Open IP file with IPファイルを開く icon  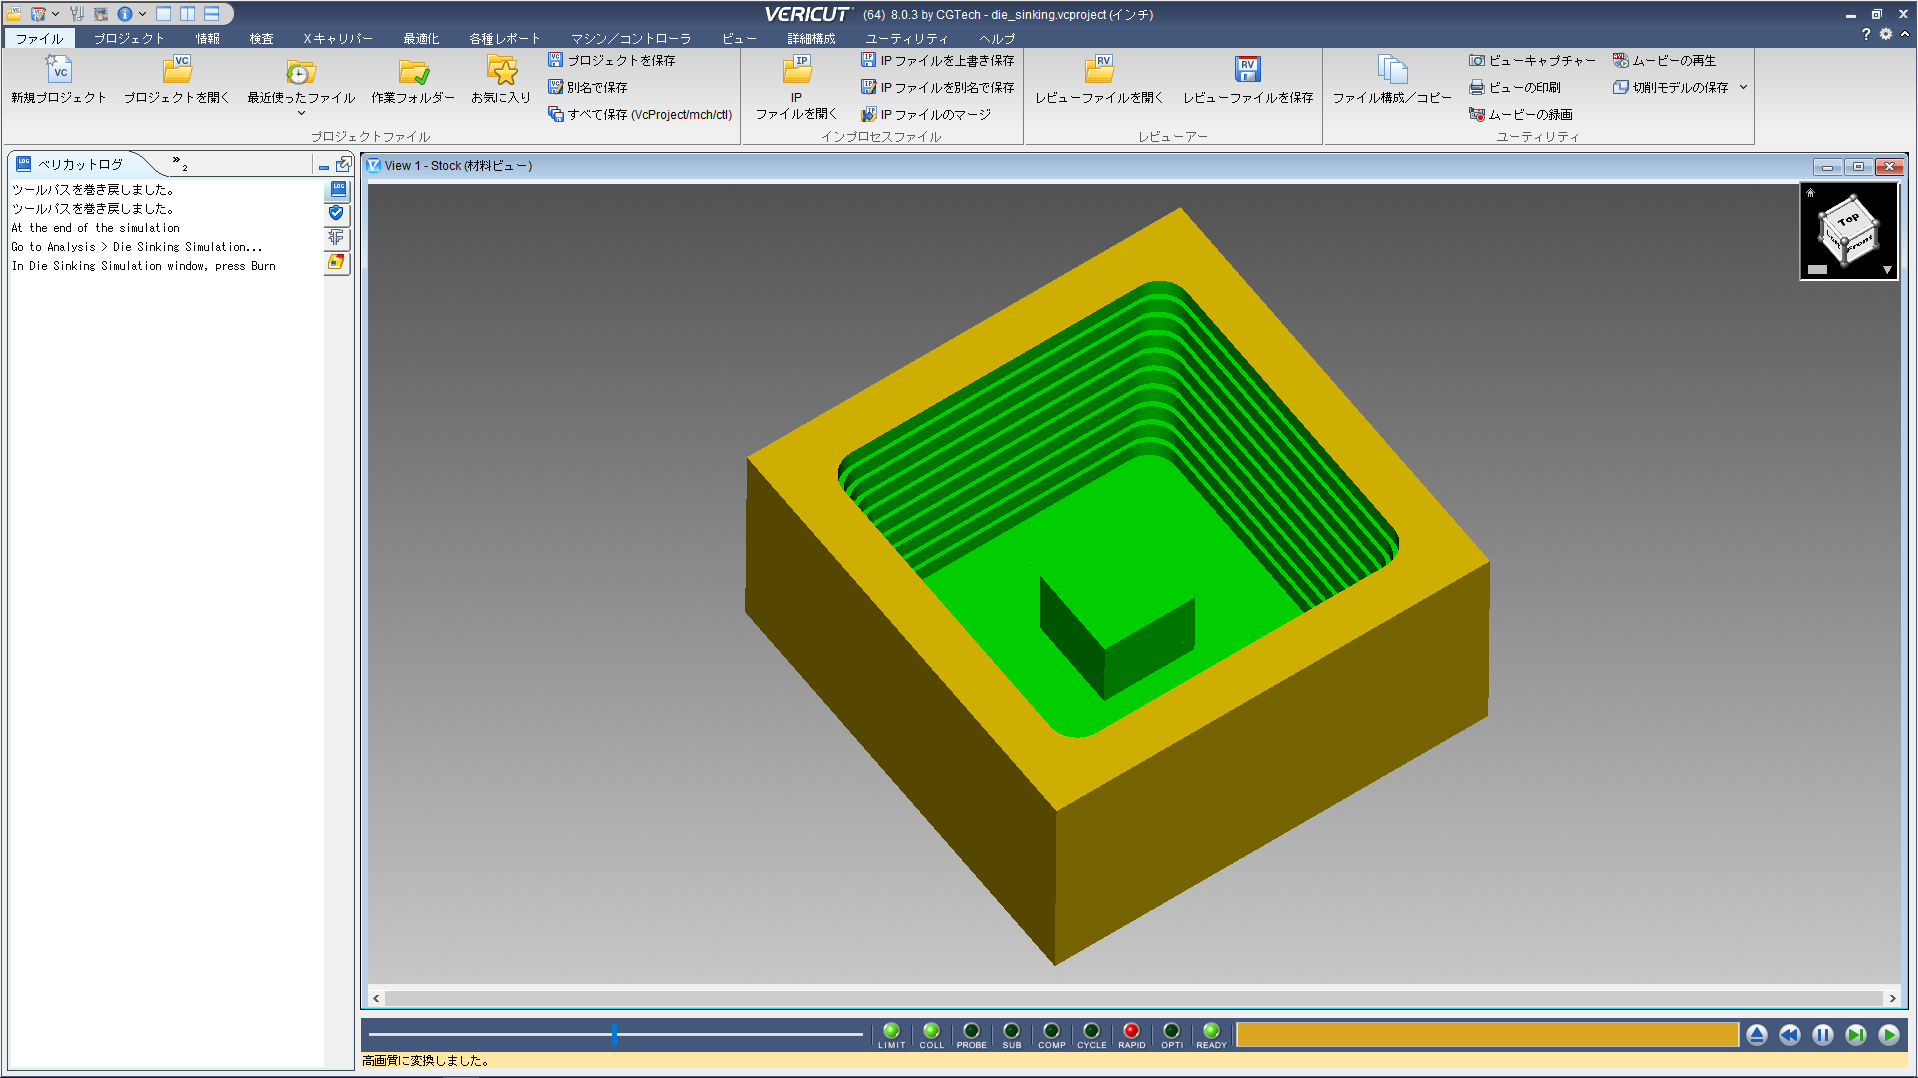pos(796,70)
